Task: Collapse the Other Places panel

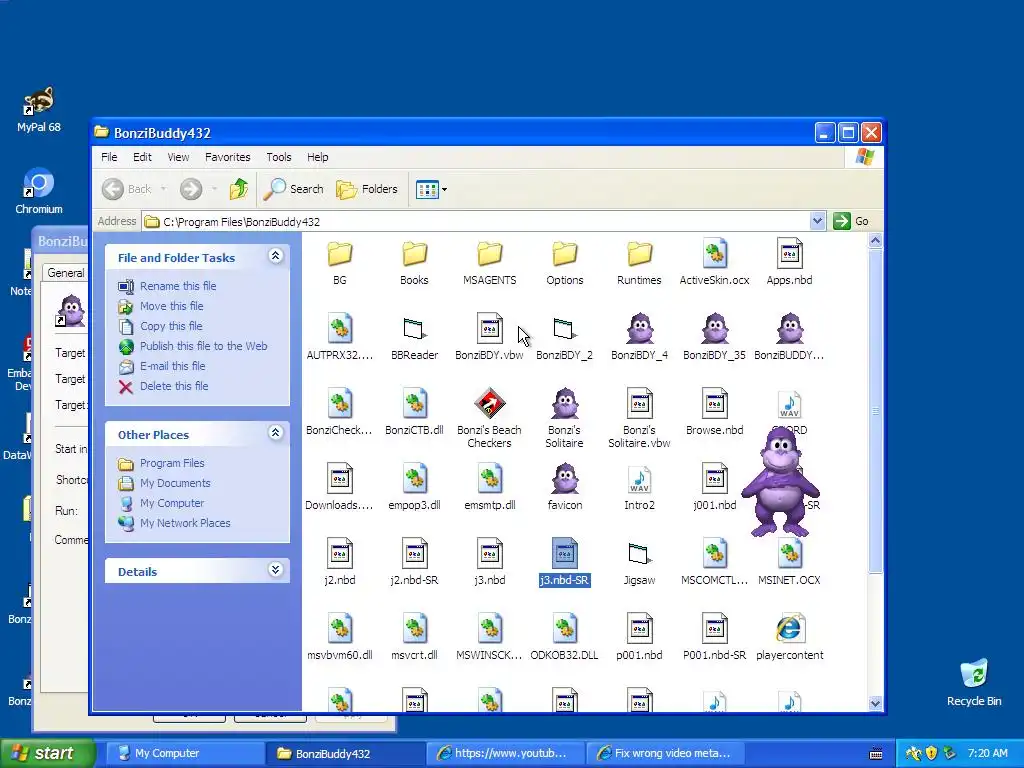Action: pos(276,432)
